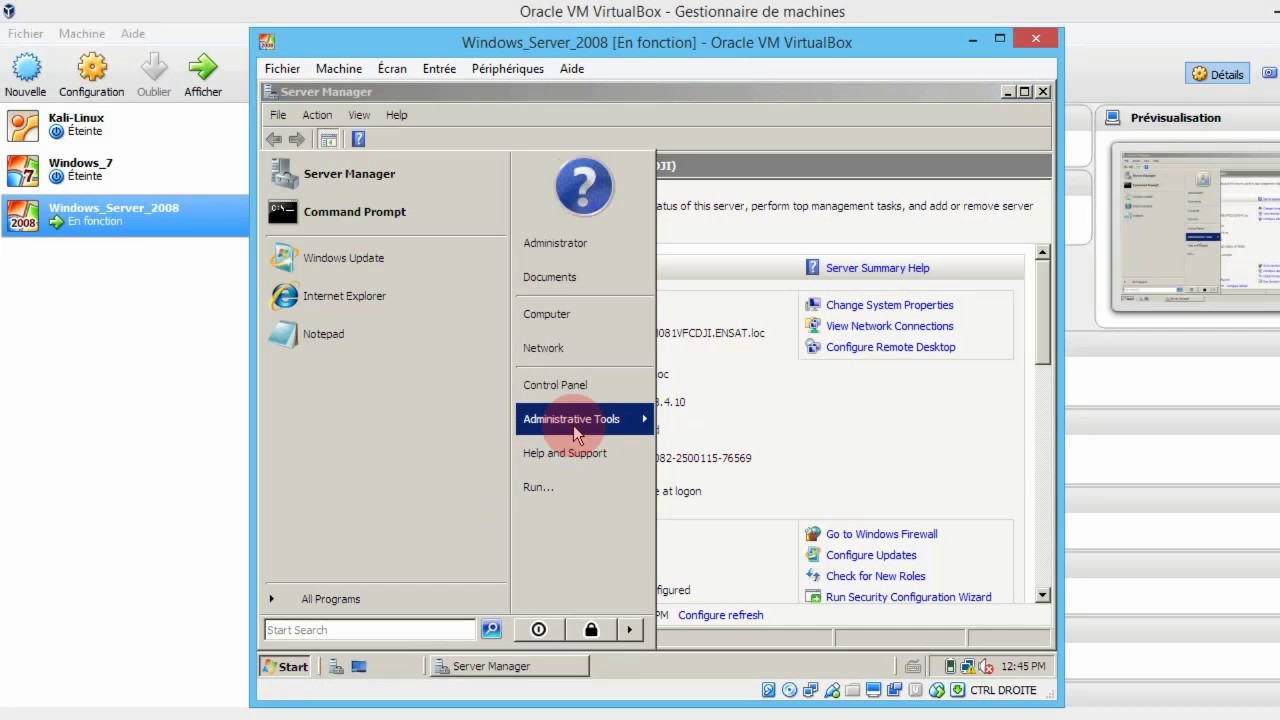Click the Prévisualisation preview thumbnail
The width and height of the screenshot is (1280, 720).
coord(1201,227)
